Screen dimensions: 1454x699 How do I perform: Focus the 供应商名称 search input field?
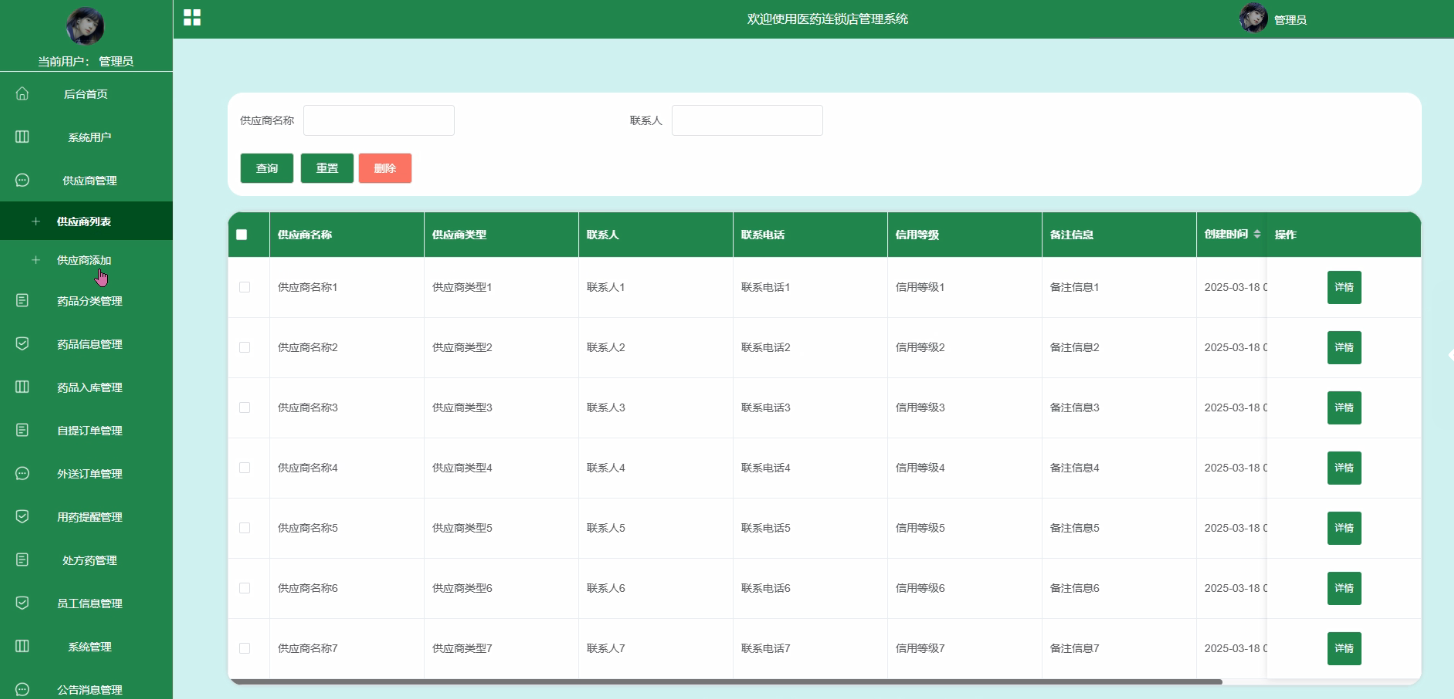[x=379, y=120]
